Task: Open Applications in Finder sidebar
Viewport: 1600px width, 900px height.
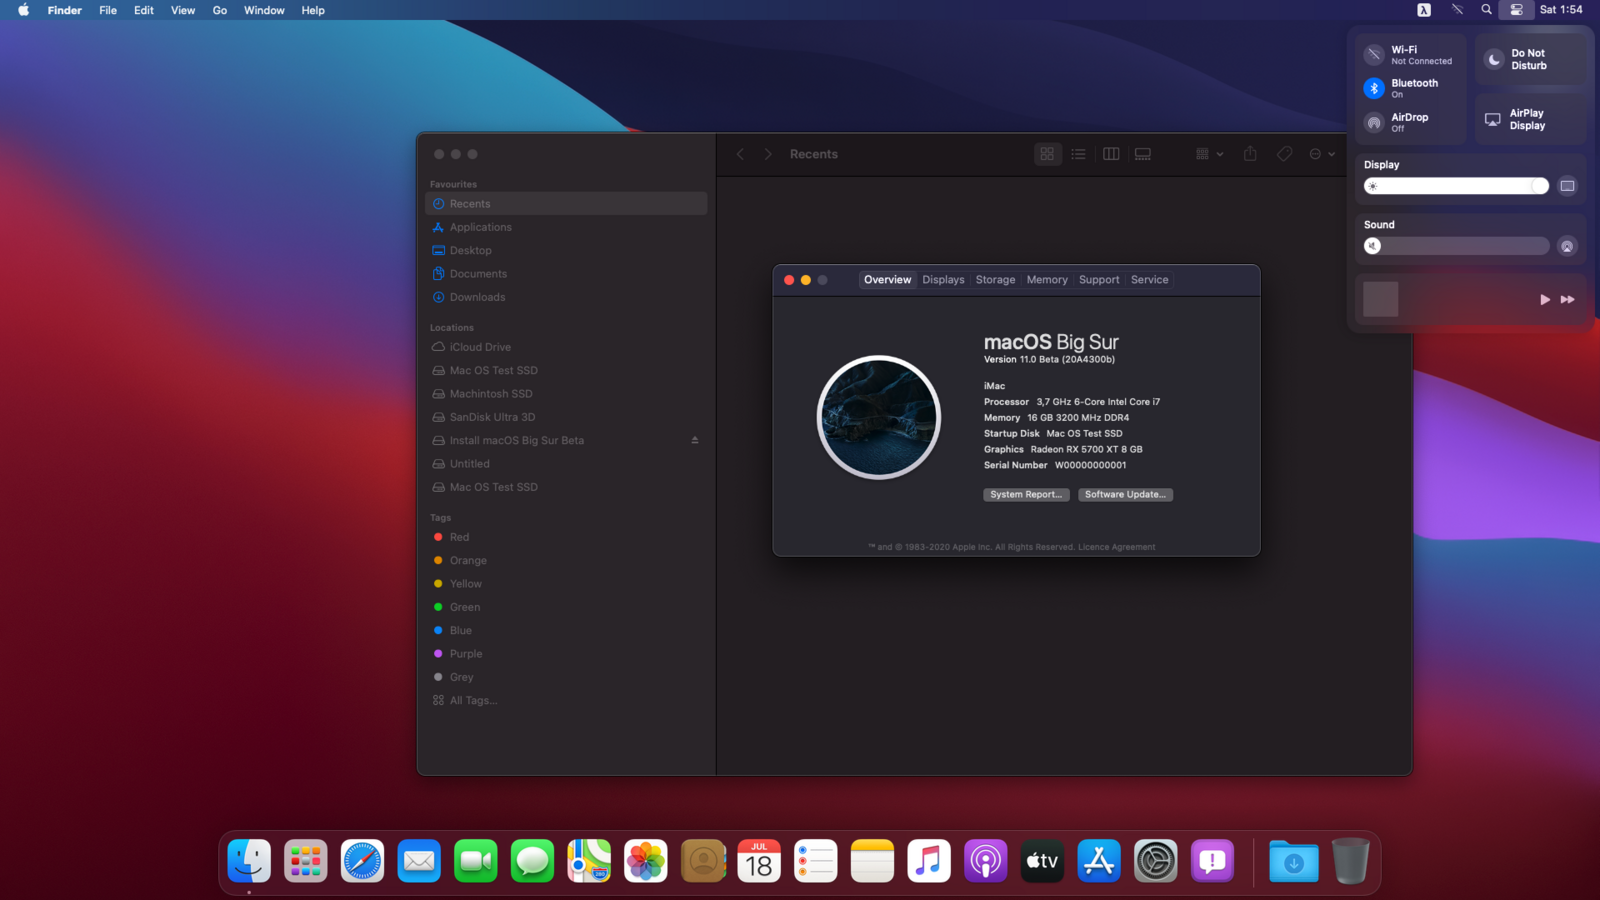Action: click(x=566, y=227)
